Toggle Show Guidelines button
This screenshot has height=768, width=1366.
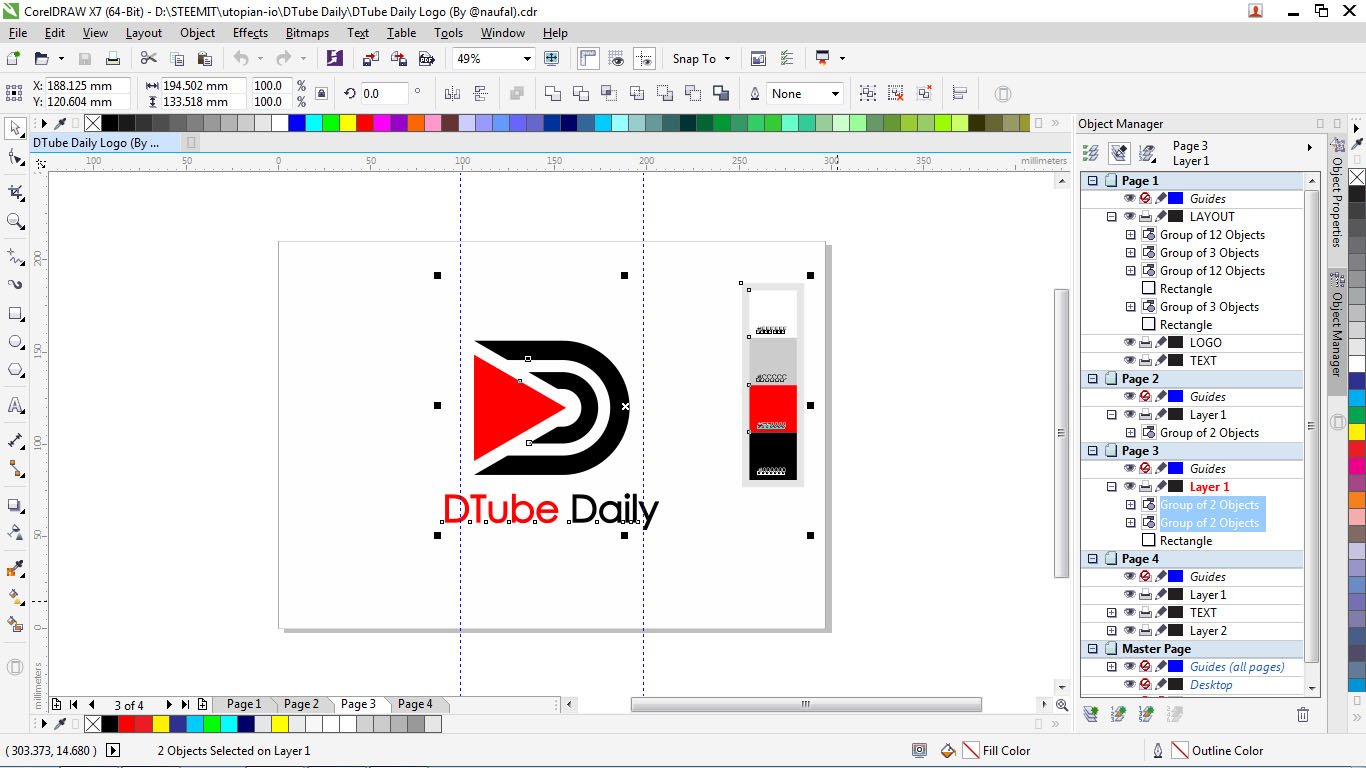645,59
